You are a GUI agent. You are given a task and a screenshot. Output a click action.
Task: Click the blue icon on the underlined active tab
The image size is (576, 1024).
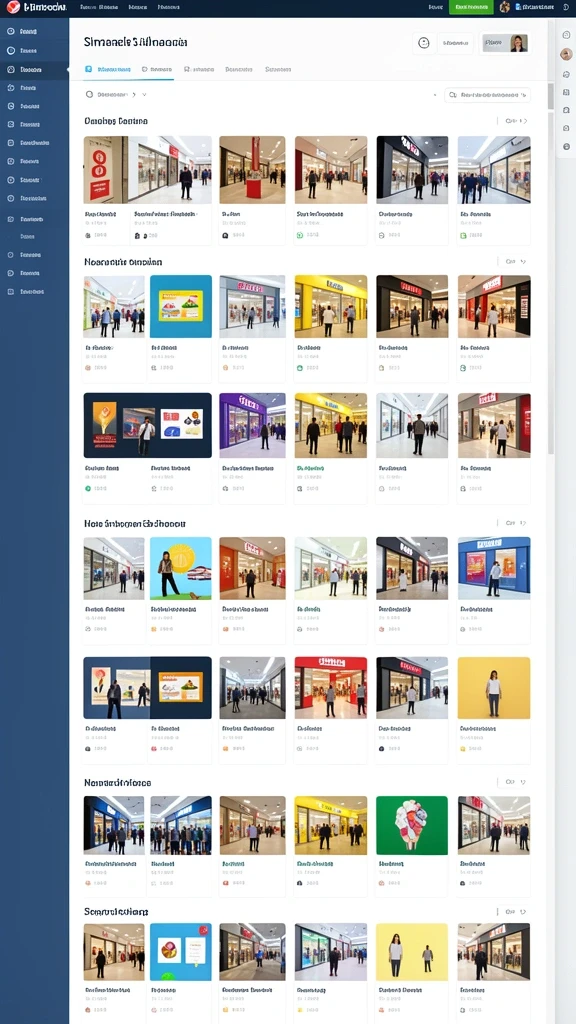click(x=89, y=69)
